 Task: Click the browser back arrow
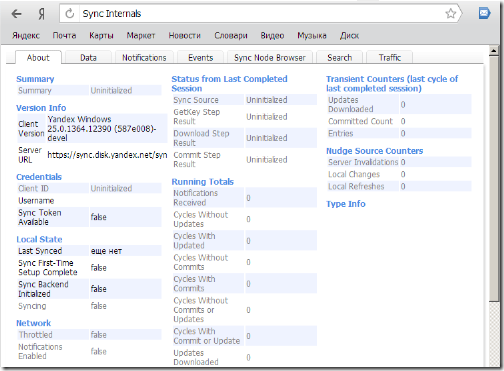coord(16,14)
